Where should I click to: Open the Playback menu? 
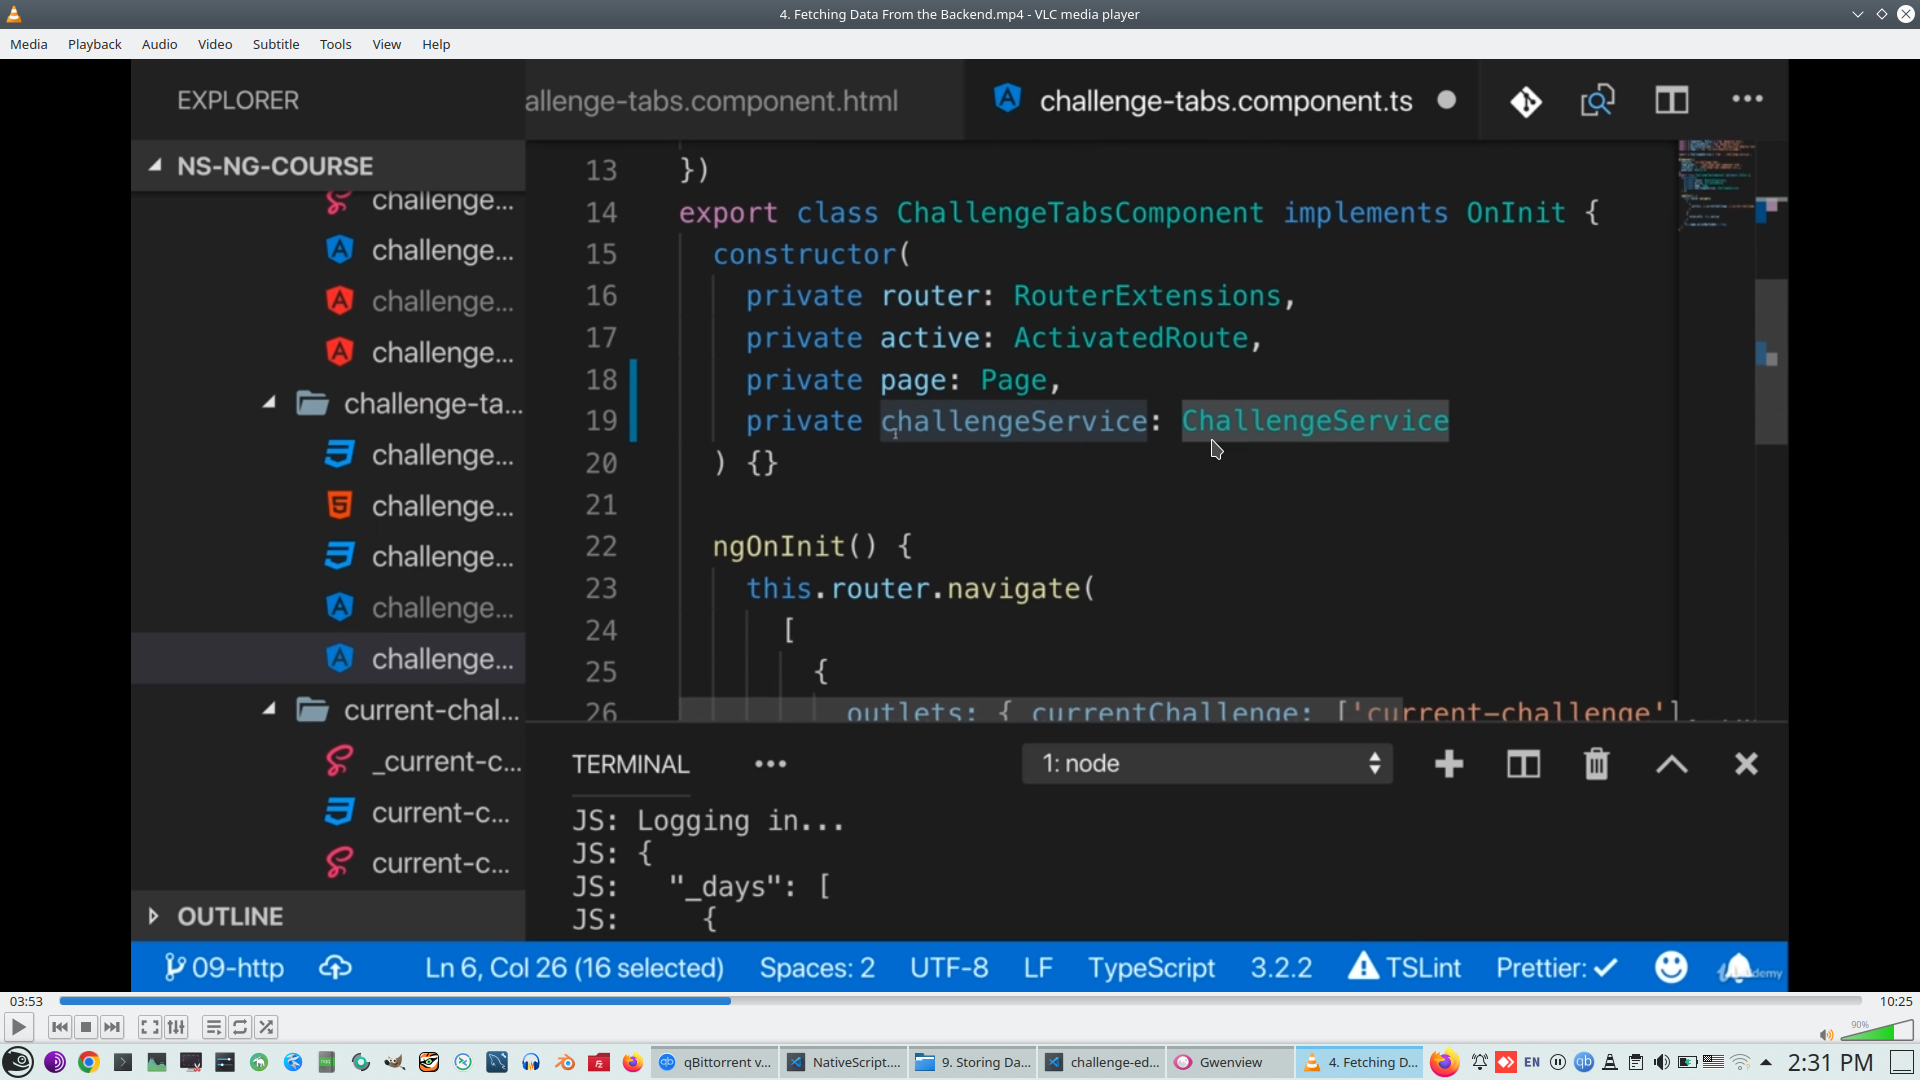(94, 44)
